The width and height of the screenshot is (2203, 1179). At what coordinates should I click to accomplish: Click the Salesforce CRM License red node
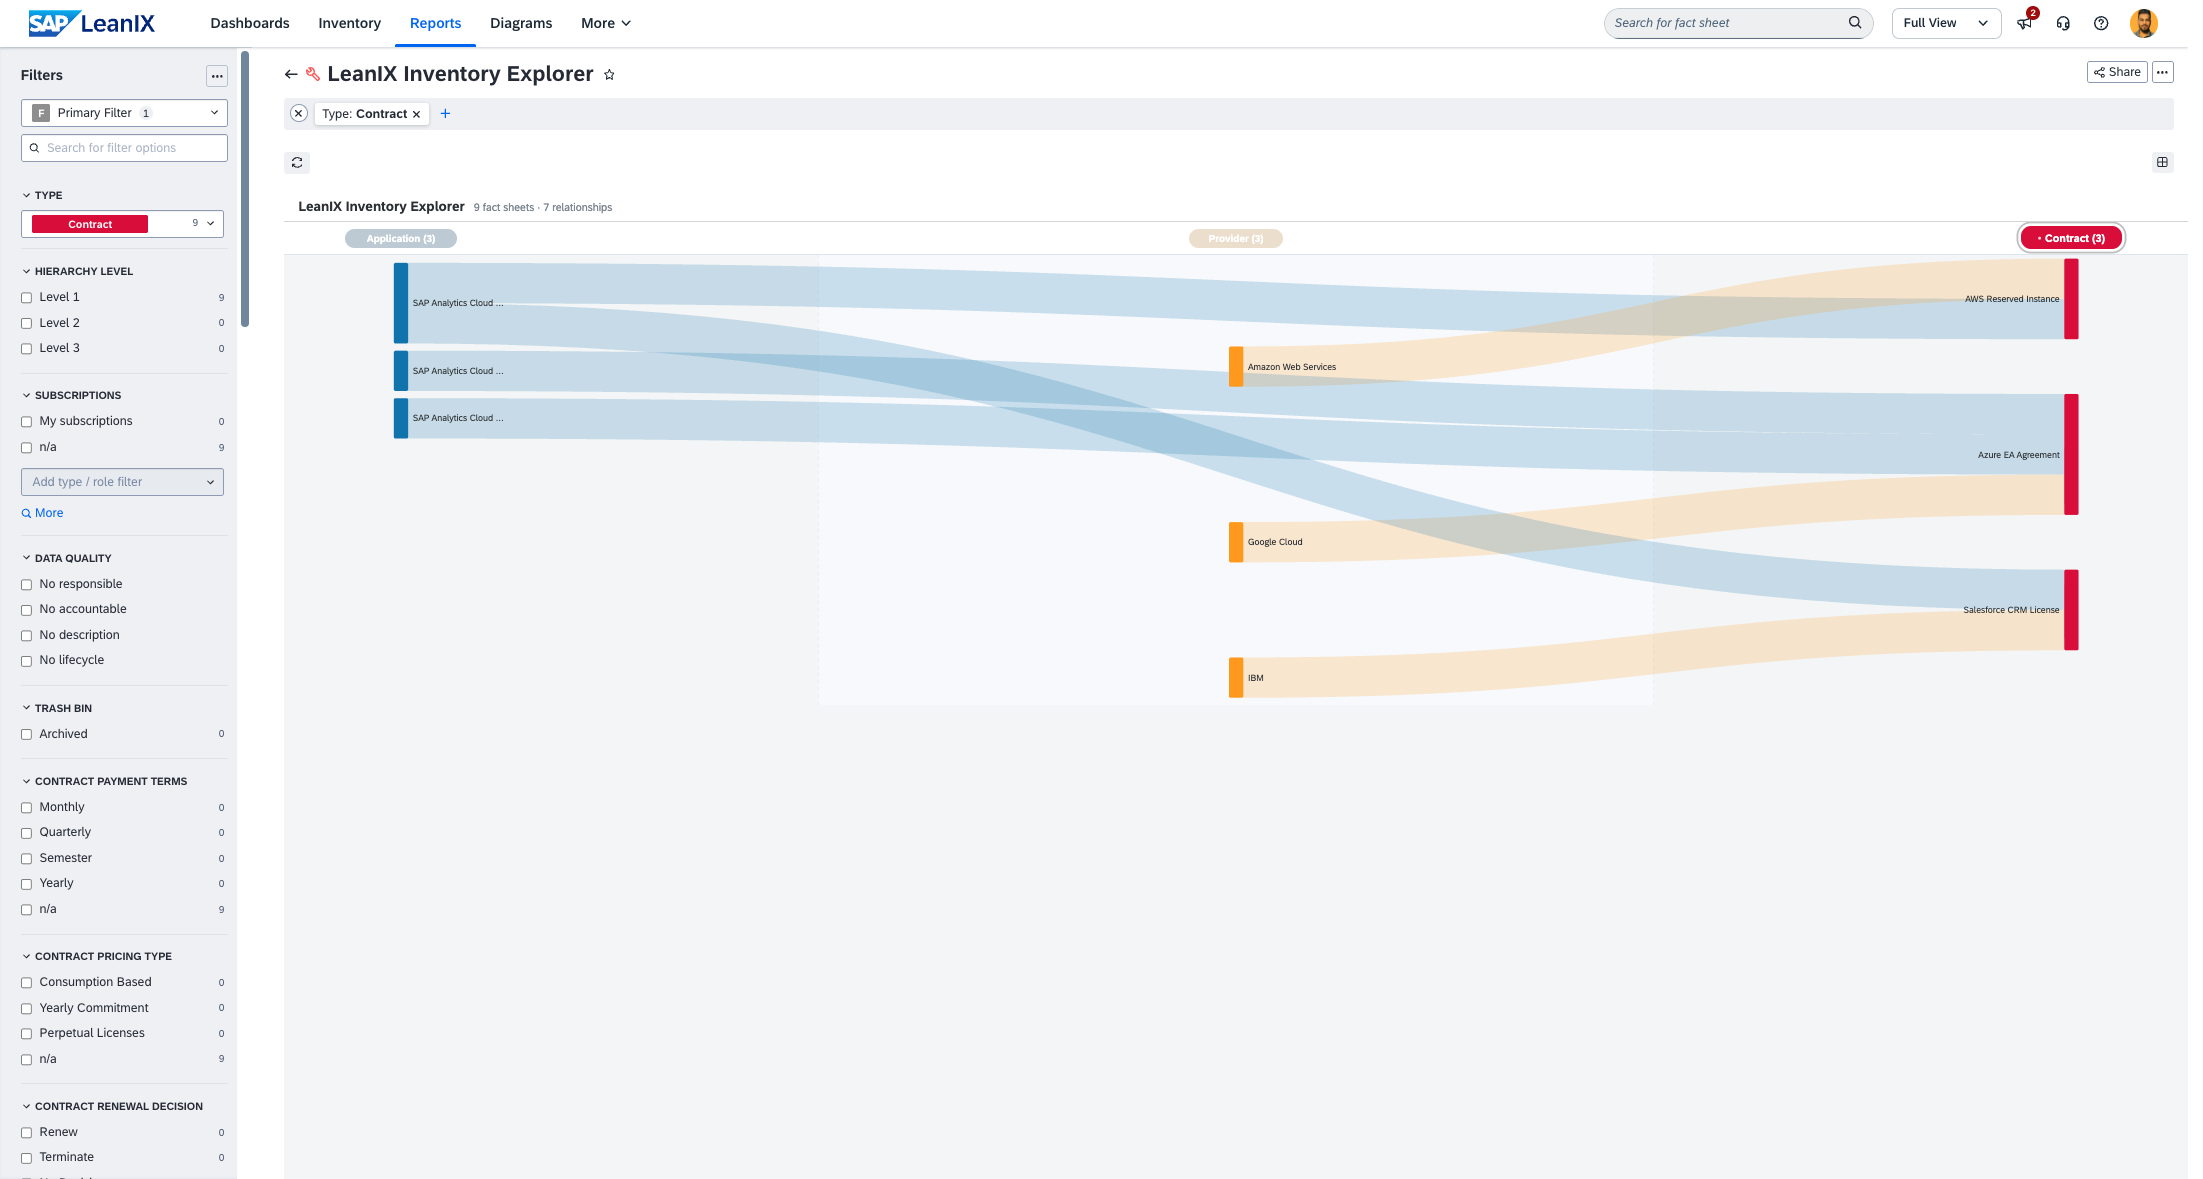coord(2071,610)
